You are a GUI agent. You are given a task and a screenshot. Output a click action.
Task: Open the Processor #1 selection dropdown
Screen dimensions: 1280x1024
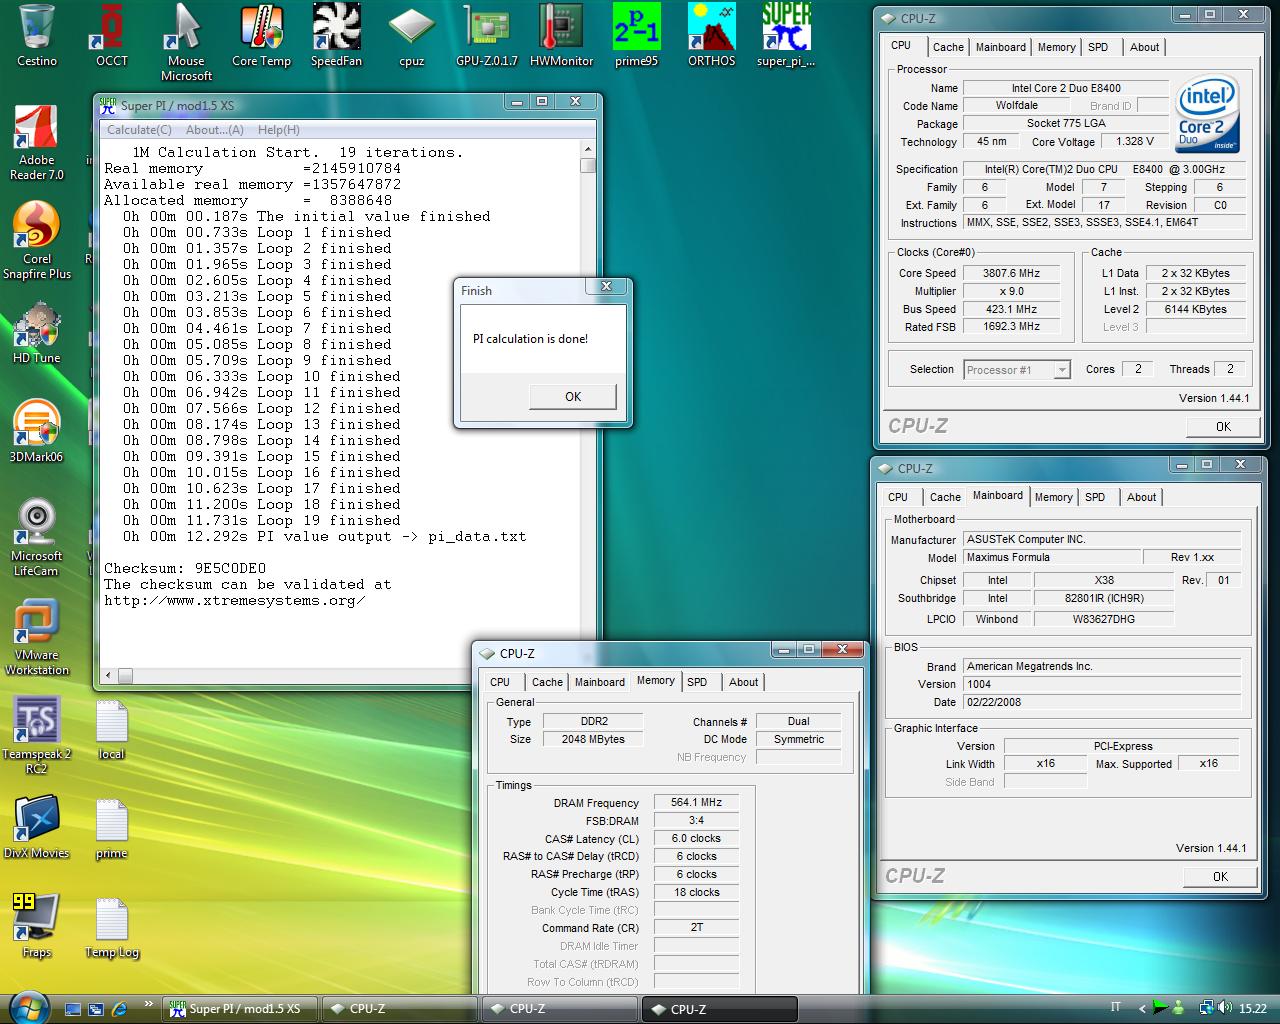point(1017,370)
